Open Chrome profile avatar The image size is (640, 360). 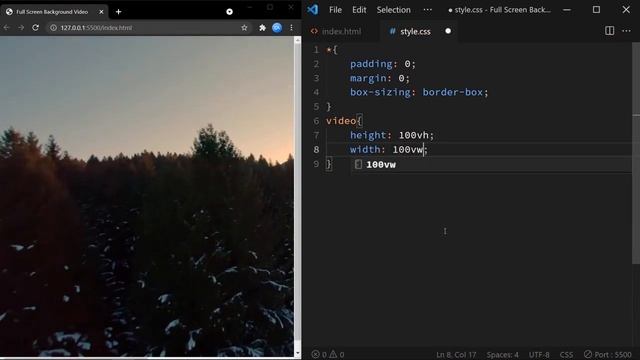point(277,28)
